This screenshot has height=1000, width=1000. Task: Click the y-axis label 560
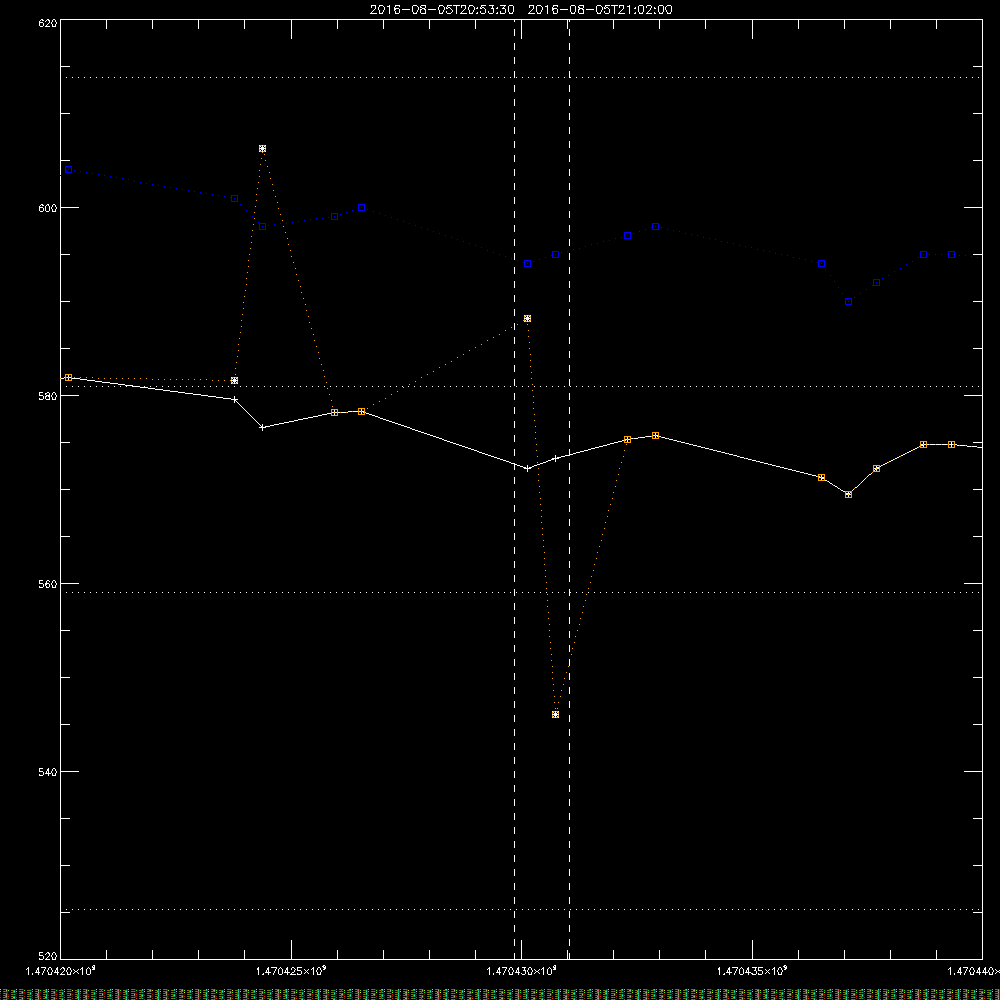click(49, 584)
